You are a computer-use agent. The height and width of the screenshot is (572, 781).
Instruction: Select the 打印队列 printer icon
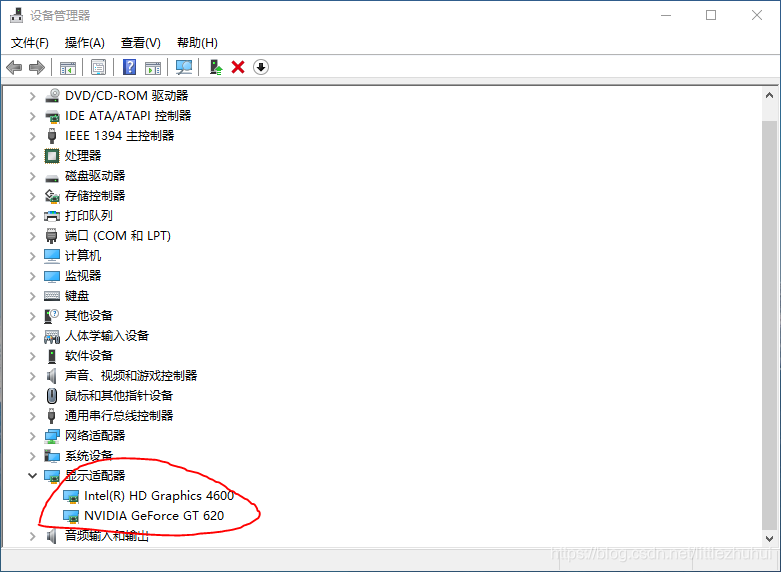pyautogui.click(x=52, y=216)
